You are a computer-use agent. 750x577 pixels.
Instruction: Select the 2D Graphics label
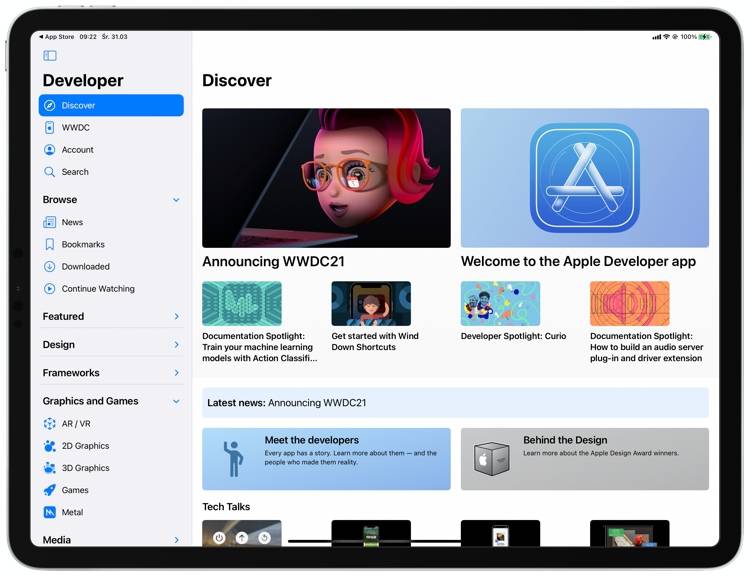click(86, 446)
